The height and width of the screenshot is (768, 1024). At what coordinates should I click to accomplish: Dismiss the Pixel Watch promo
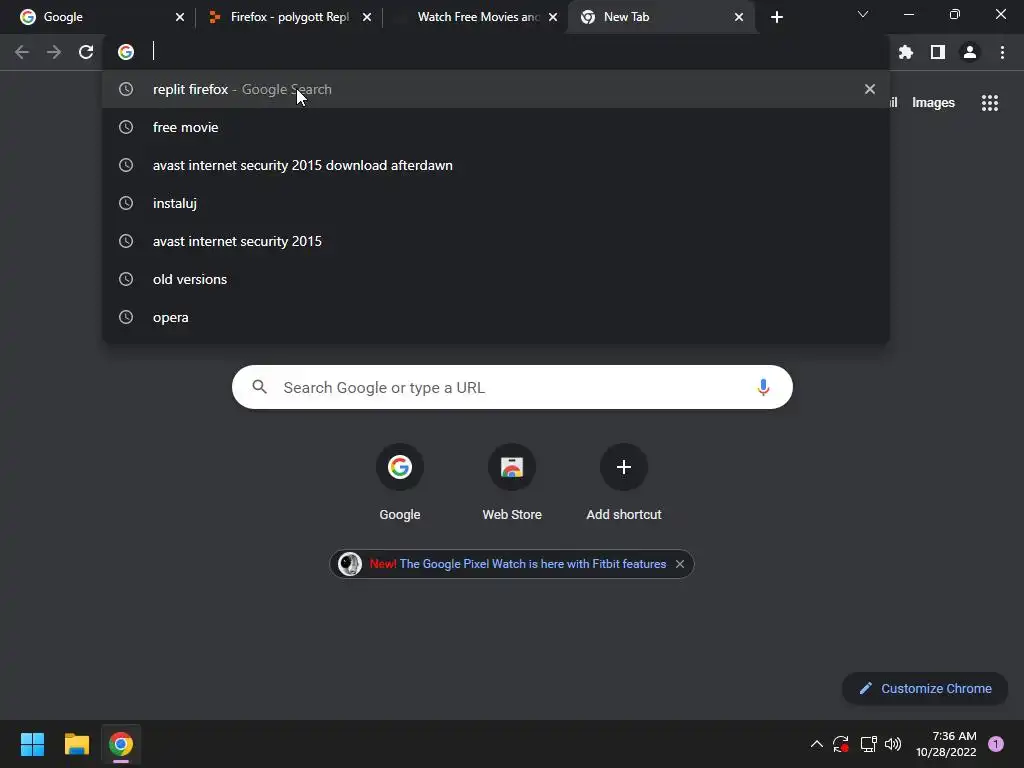click(680, 564)
